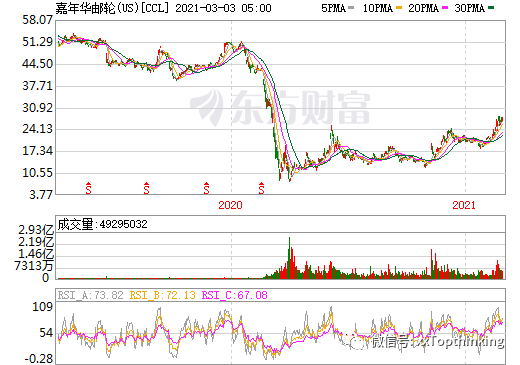Click the 24.13 price axis value

pos(37,129)
